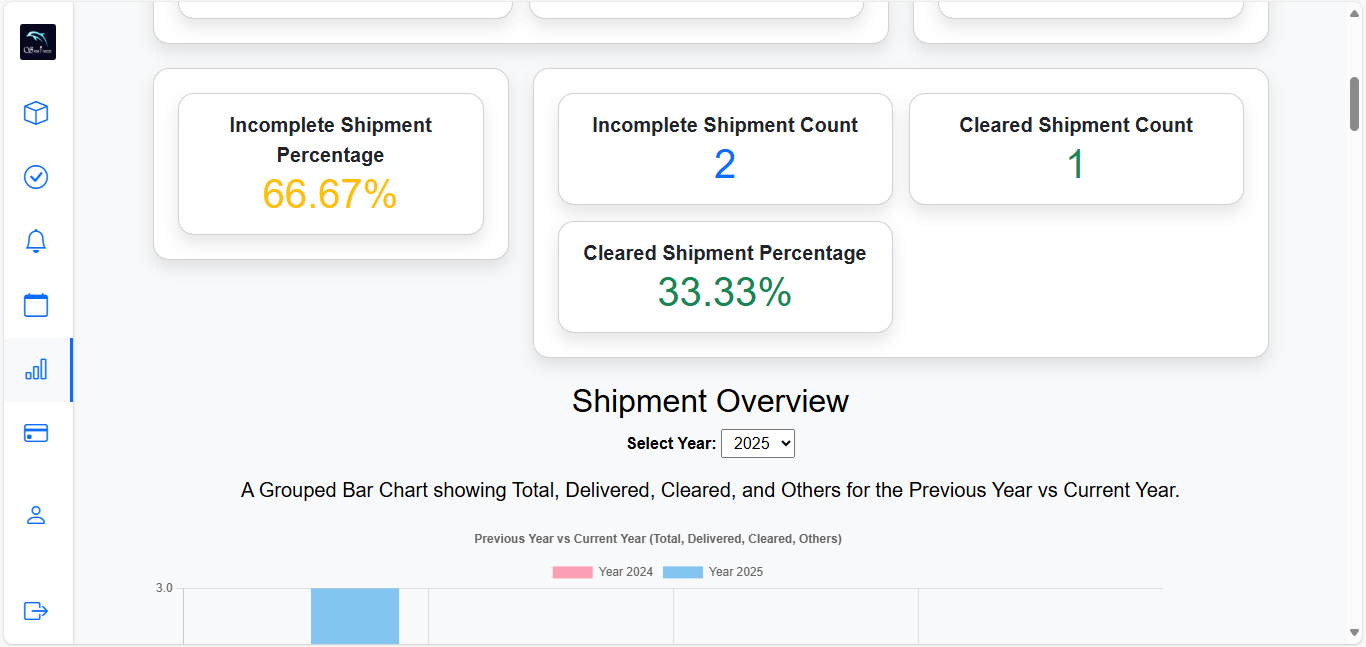Open the user profile icon
The image size is (1366, 647).
click(36, 515)
